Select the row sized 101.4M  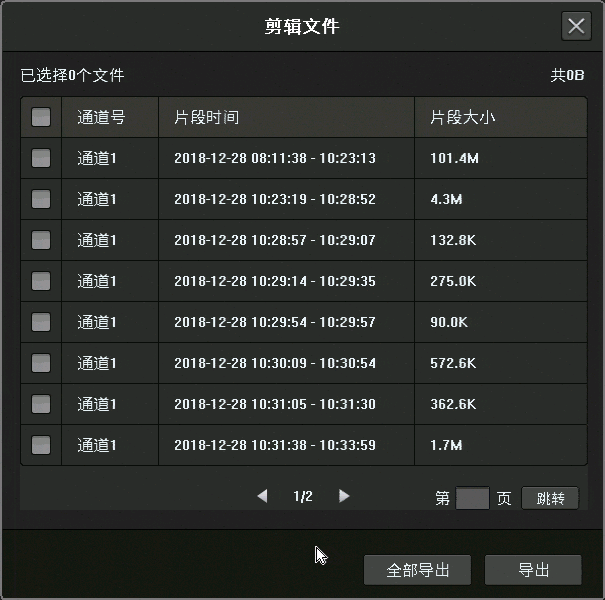coord(300,158)
